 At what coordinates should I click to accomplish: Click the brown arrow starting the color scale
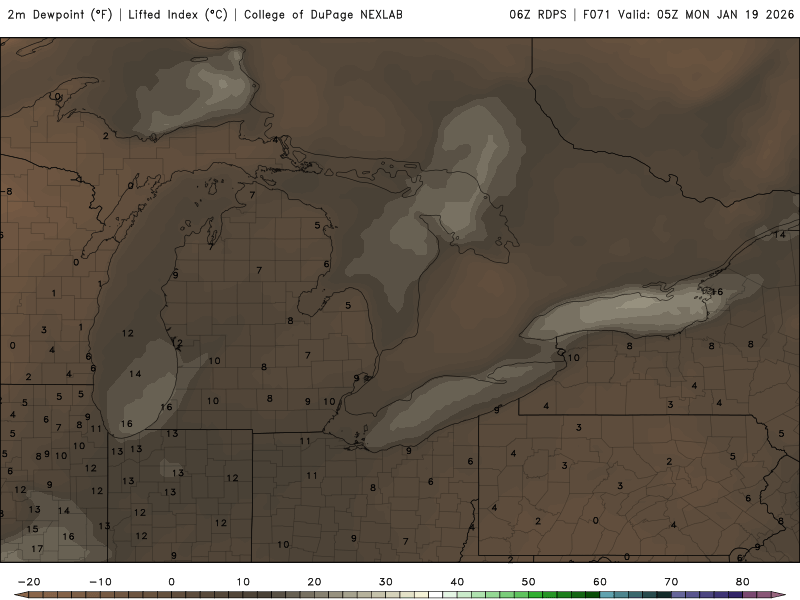pyautogui.click(x=21, y=595)
